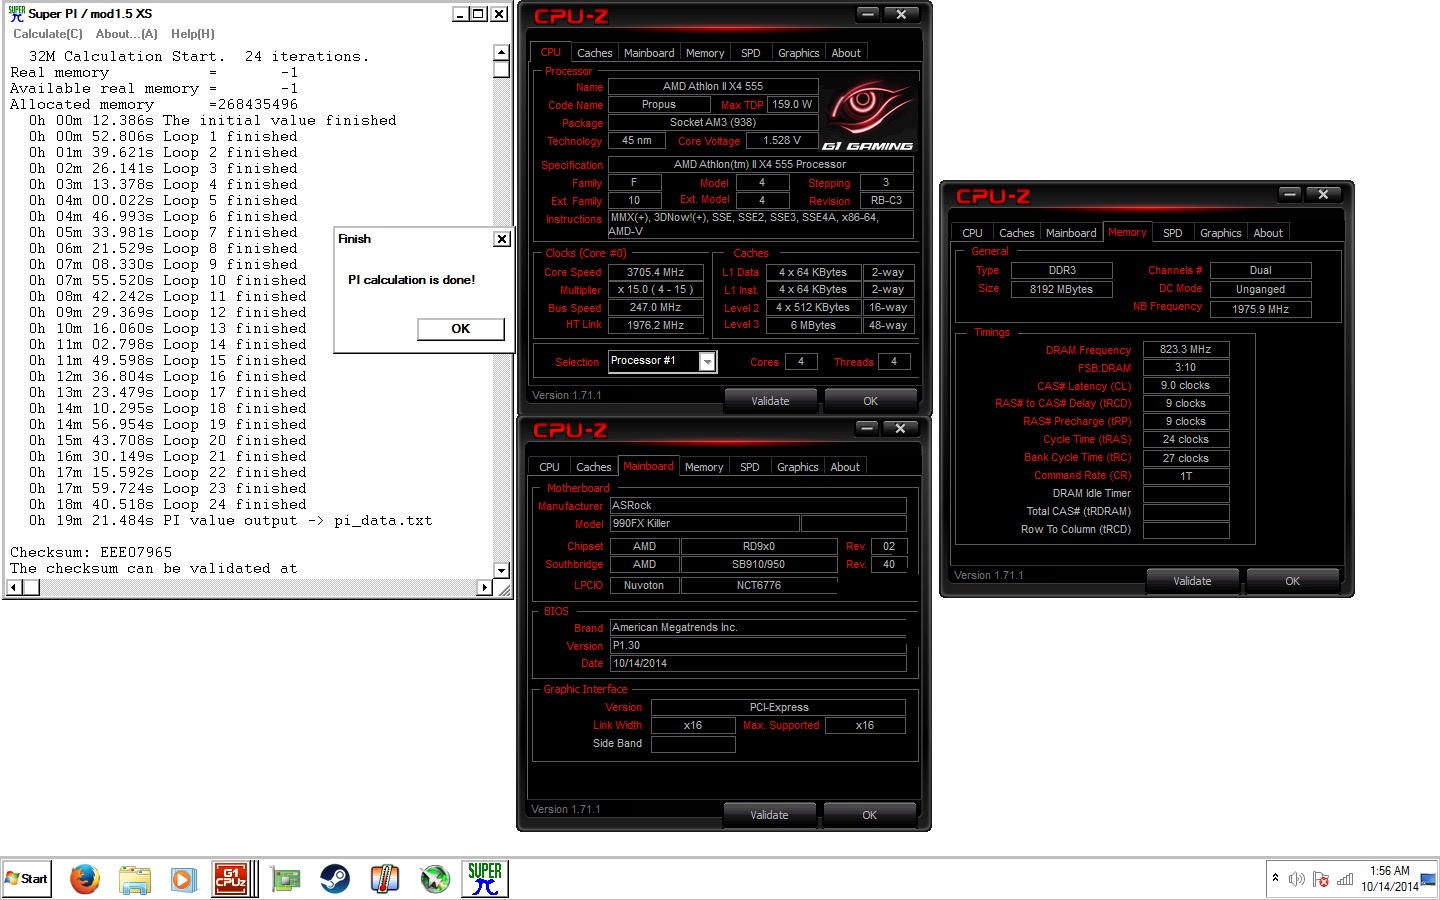The height and width of the screenshot is (900, 1440).
Task: Minimize the top CPU-Z window
Action: click(x=868, y=15)
